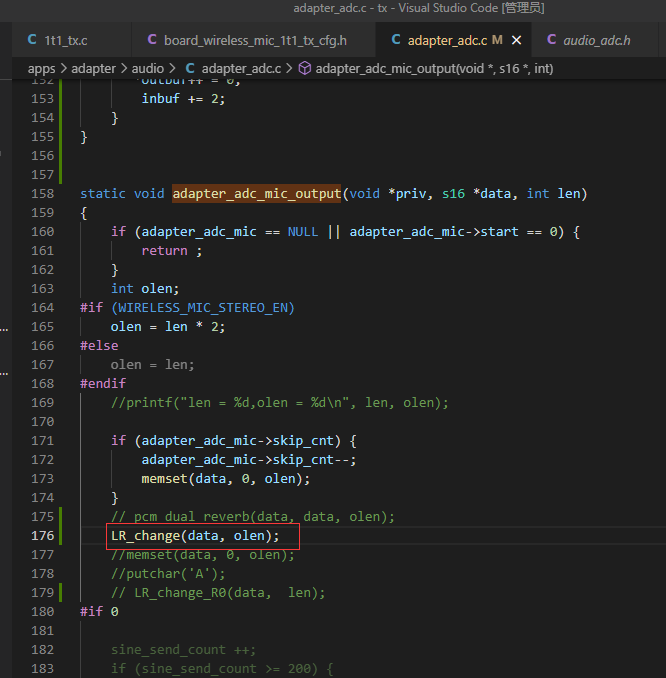The height and width of the screenshot is (678, 666).
Task: Click the commented printf on line 169
Action: [280, 403]
